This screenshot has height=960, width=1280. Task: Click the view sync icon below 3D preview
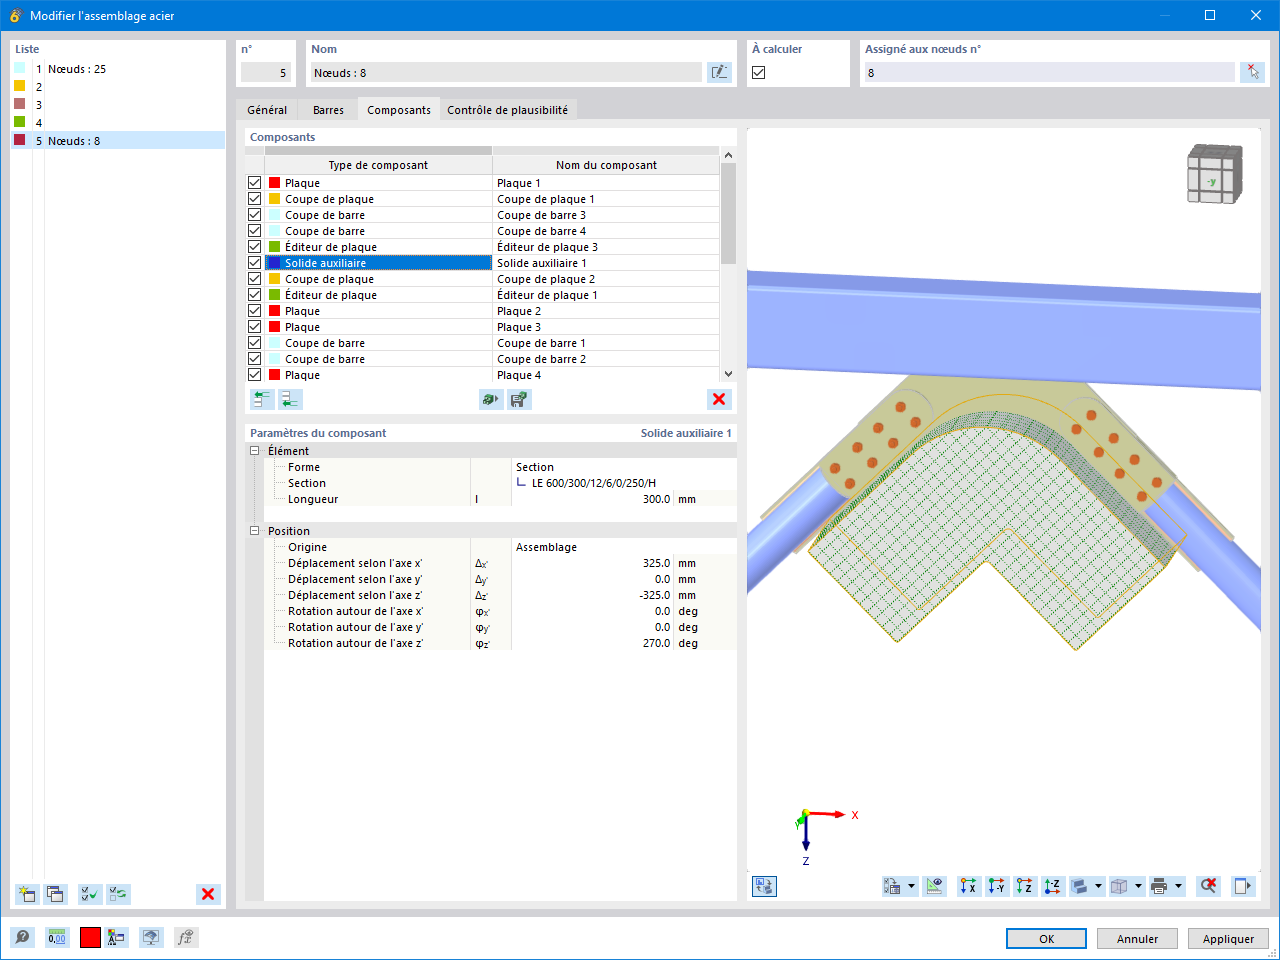point(764,886)
